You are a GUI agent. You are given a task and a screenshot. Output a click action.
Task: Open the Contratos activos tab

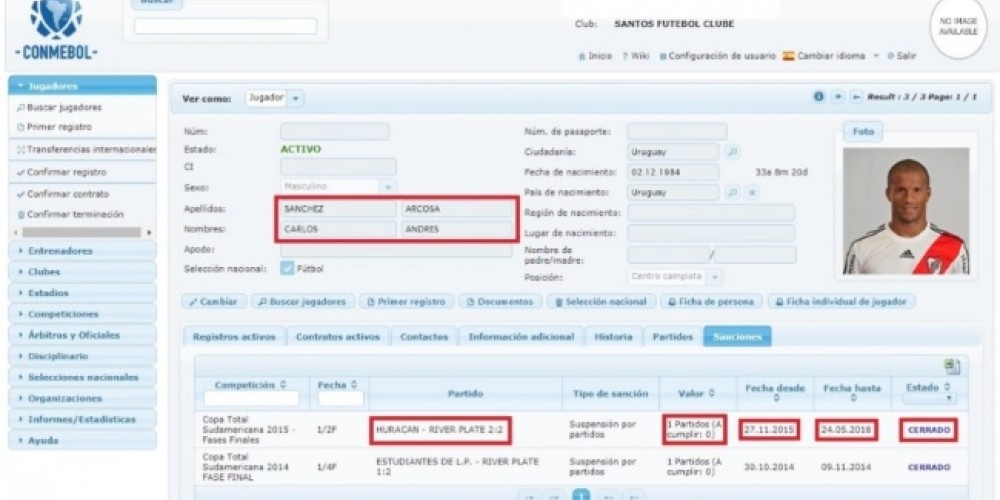coord(337,337)
